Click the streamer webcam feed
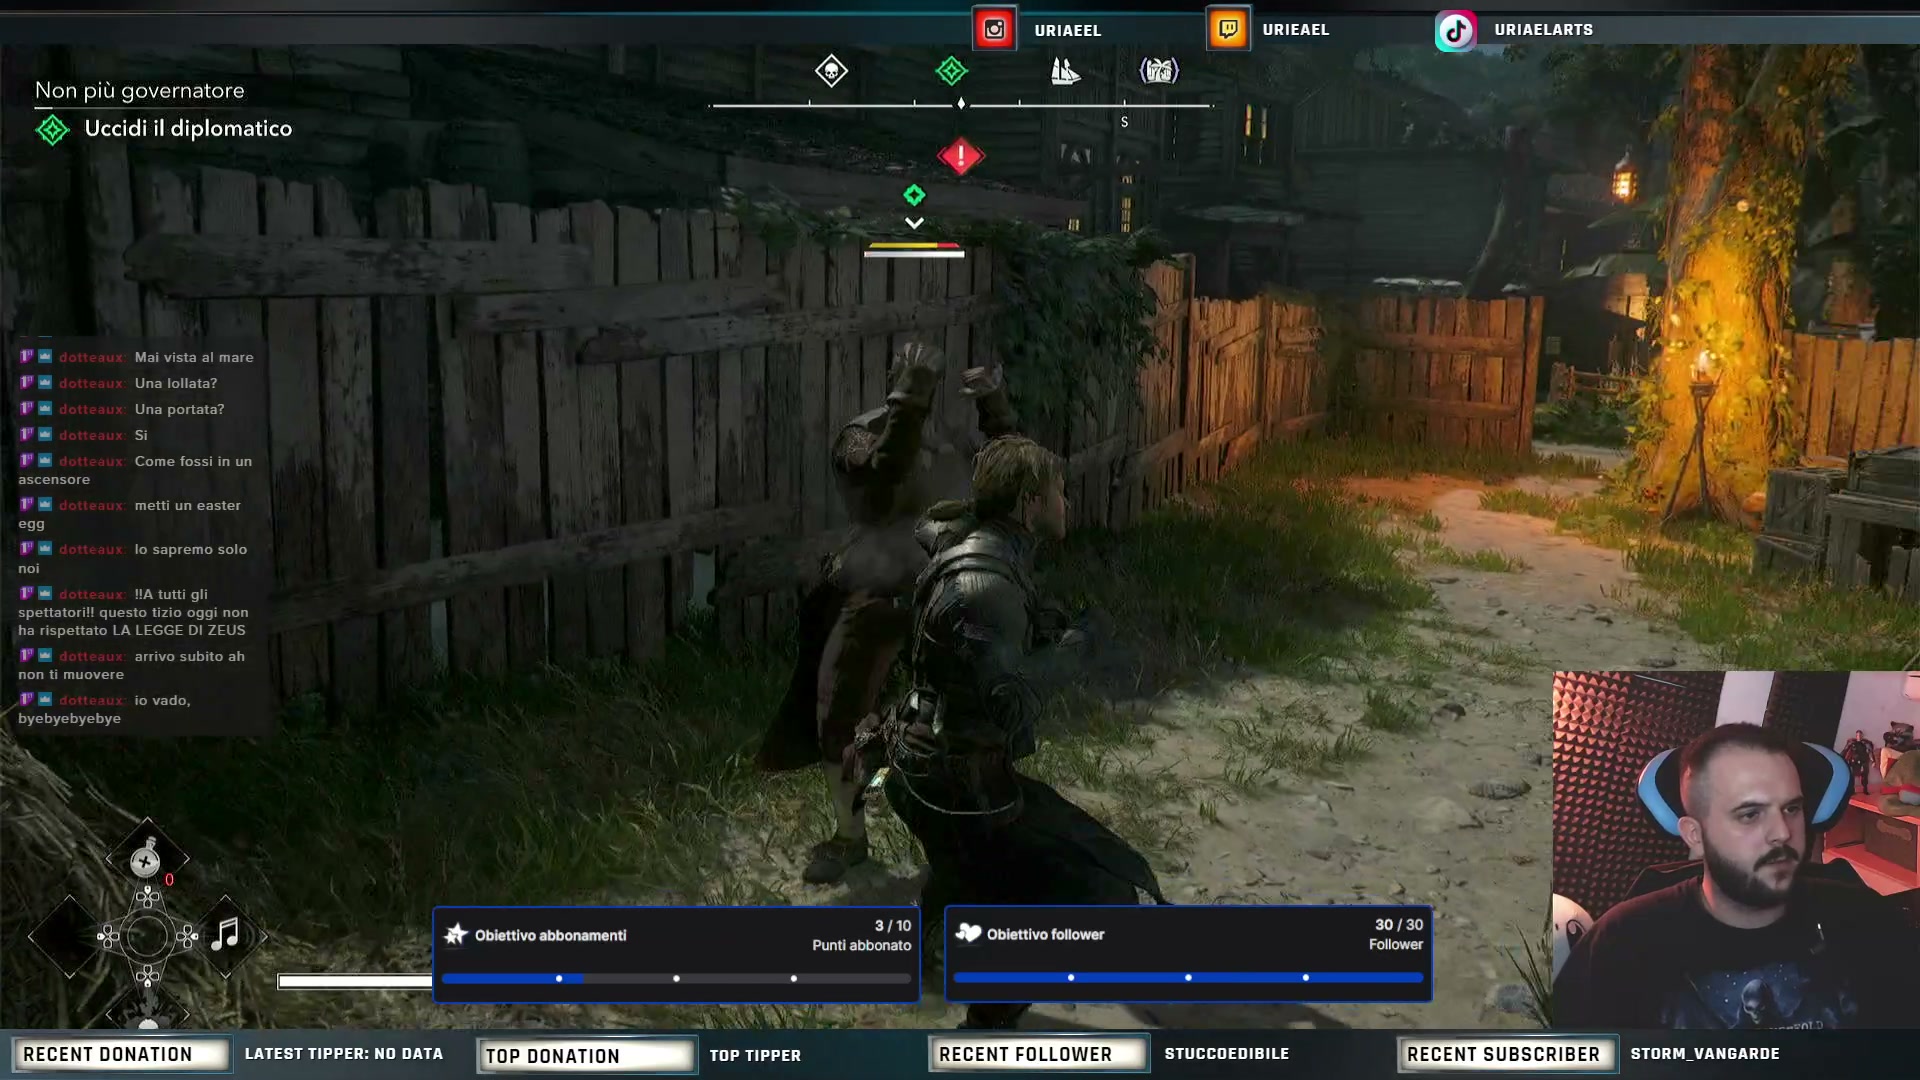 (1736, 850)
